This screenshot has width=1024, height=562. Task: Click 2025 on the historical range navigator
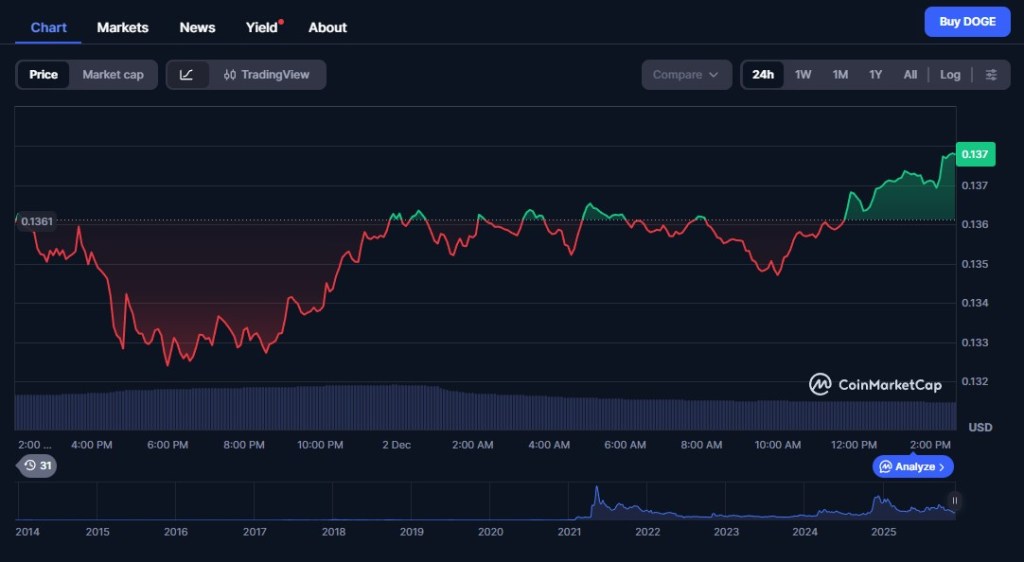[x=884, y=531]
